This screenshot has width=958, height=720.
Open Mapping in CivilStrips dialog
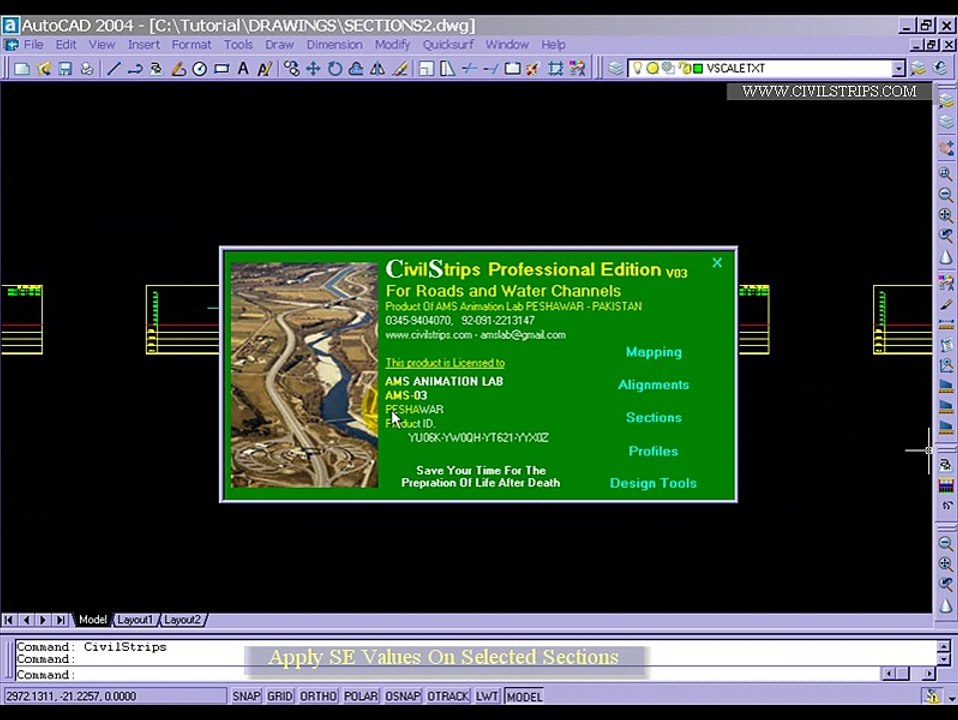point(654,352)
